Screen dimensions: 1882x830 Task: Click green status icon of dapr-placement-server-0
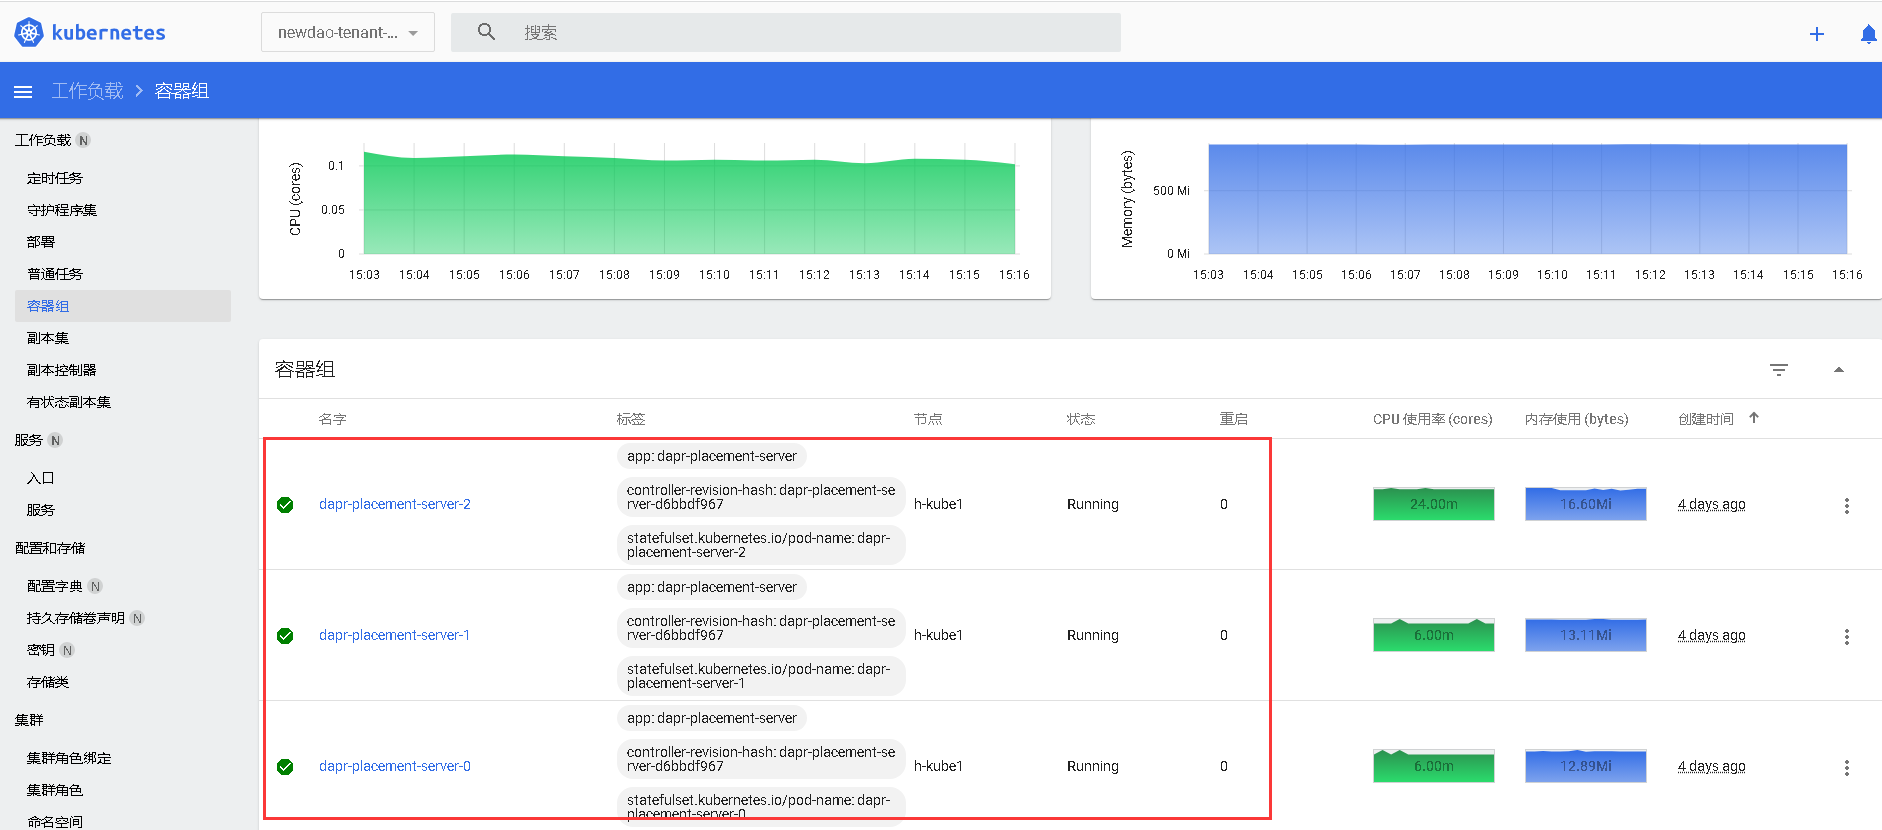point(285,767)
